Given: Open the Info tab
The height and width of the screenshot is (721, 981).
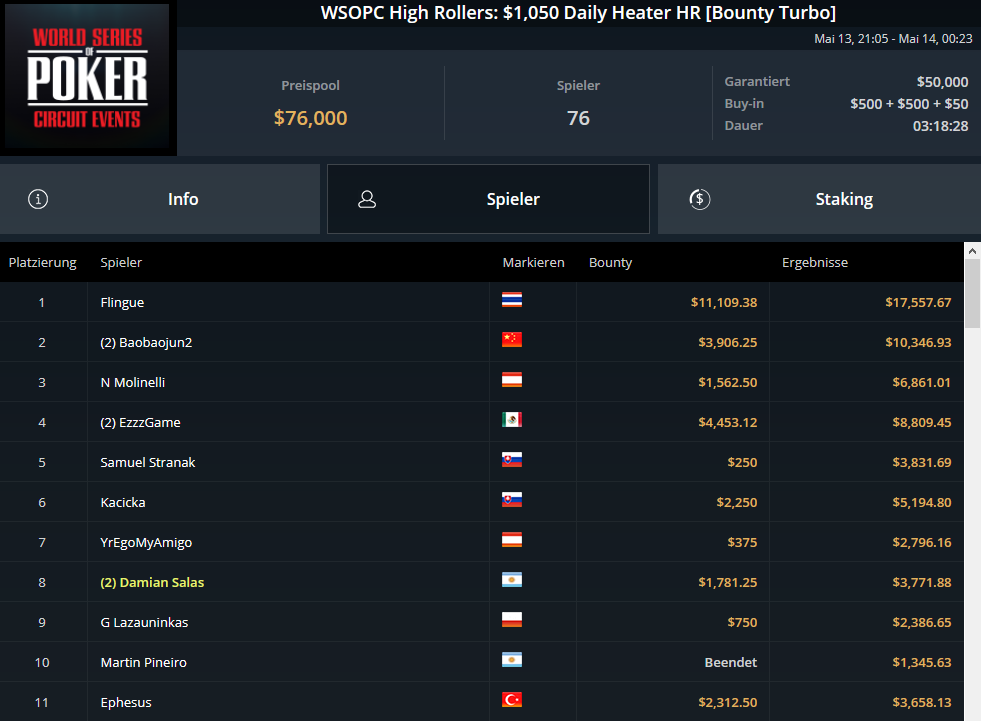Looking at the screenshot, I should click(160, 199).
